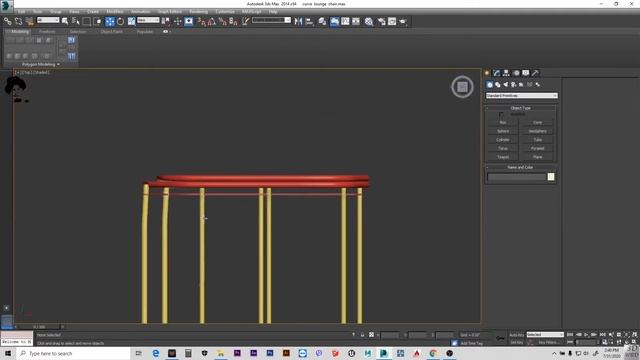The width and height of the screenshot is (640, 360).
Task: Open the Animation menu
Action: click(x=140, y=12)
